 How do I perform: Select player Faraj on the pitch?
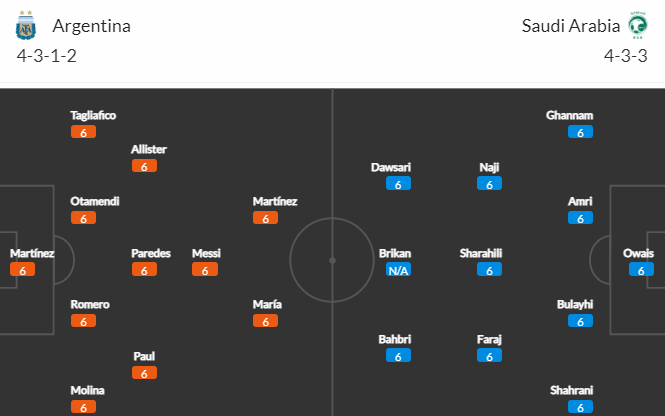click(x=489, y=339)
